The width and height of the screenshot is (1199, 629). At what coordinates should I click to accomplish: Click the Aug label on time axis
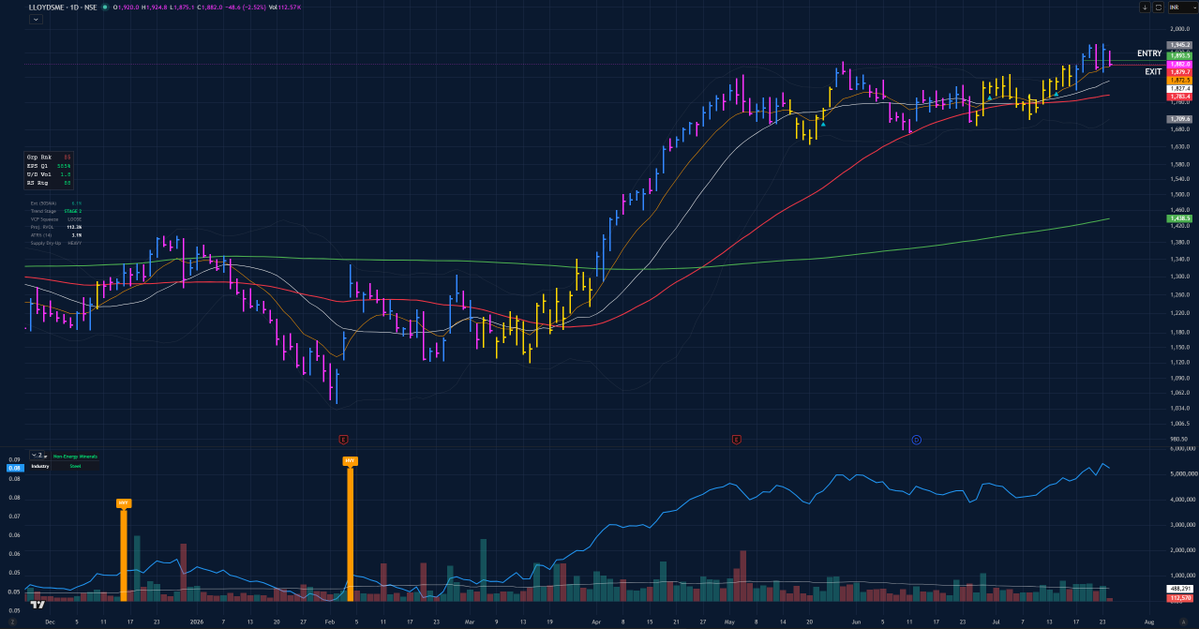1149,622
